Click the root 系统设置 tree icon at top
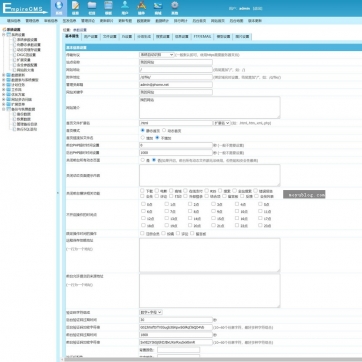 [x=4, y=30]
